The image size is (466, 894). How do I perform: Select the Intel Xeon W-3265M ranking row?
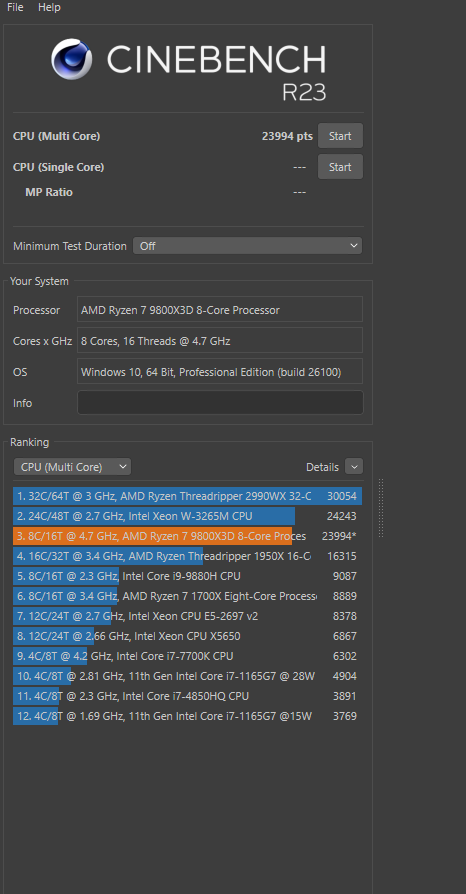click(x=188, y=516)
